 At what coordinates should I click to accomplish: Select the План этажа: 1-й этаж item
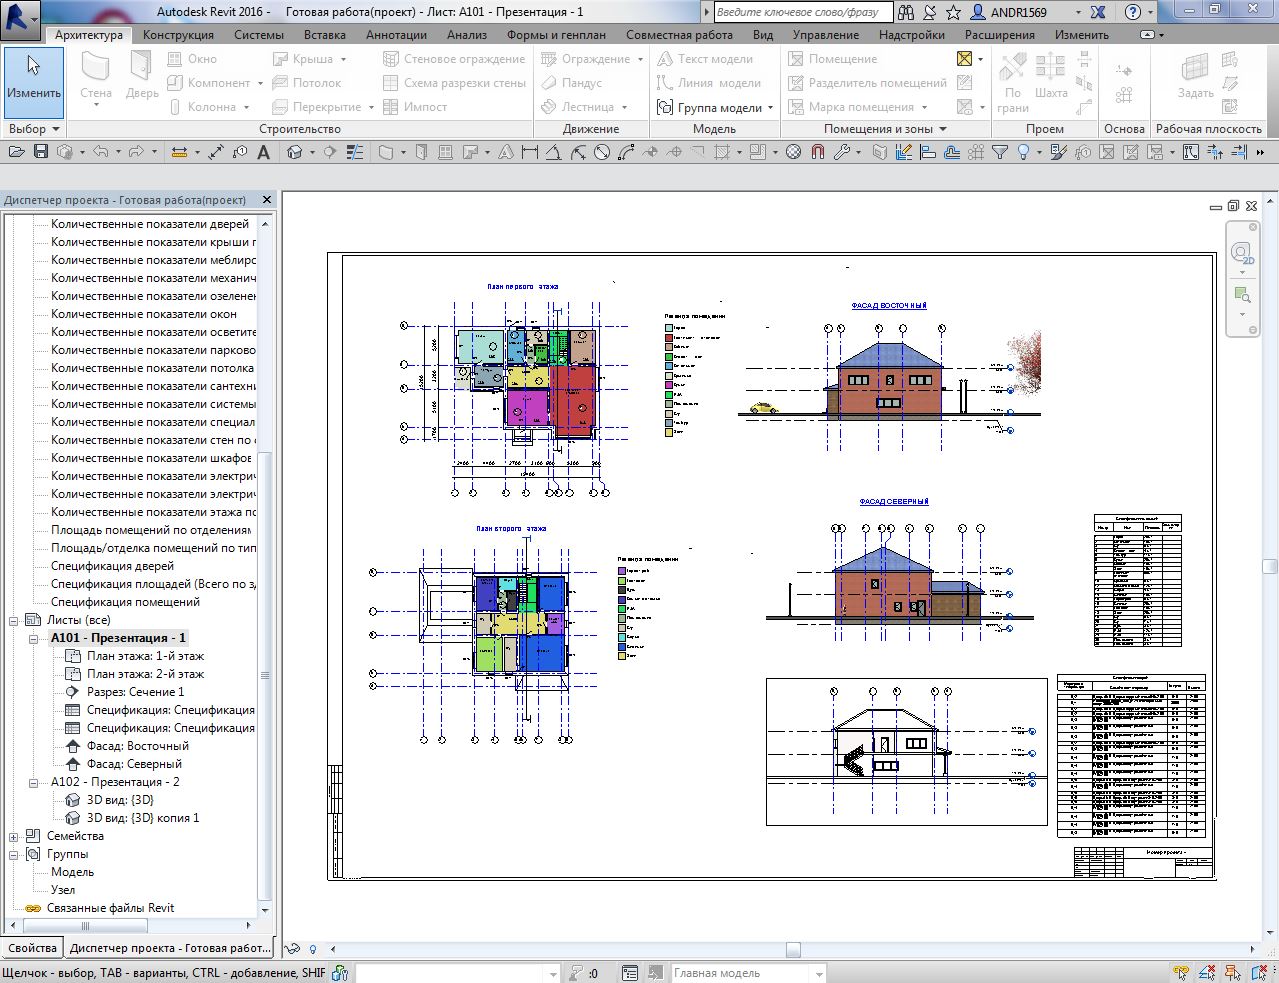click(x=145, y=656)
